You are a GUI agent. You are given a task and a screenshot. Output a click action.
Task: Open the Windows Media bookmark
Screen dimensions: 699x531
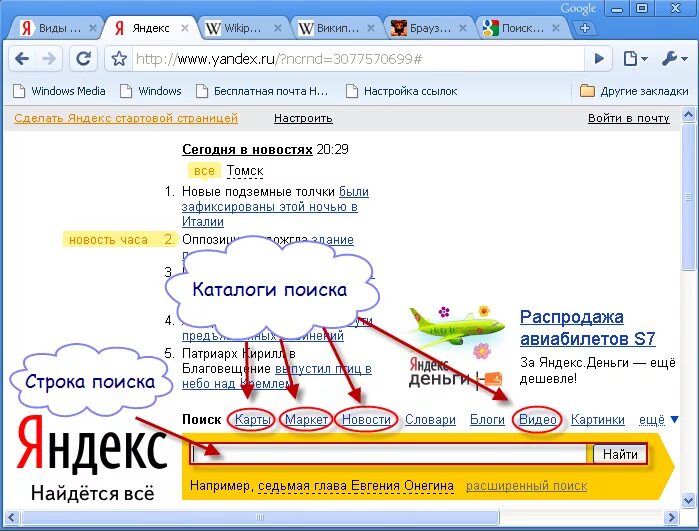click(59, 91)
